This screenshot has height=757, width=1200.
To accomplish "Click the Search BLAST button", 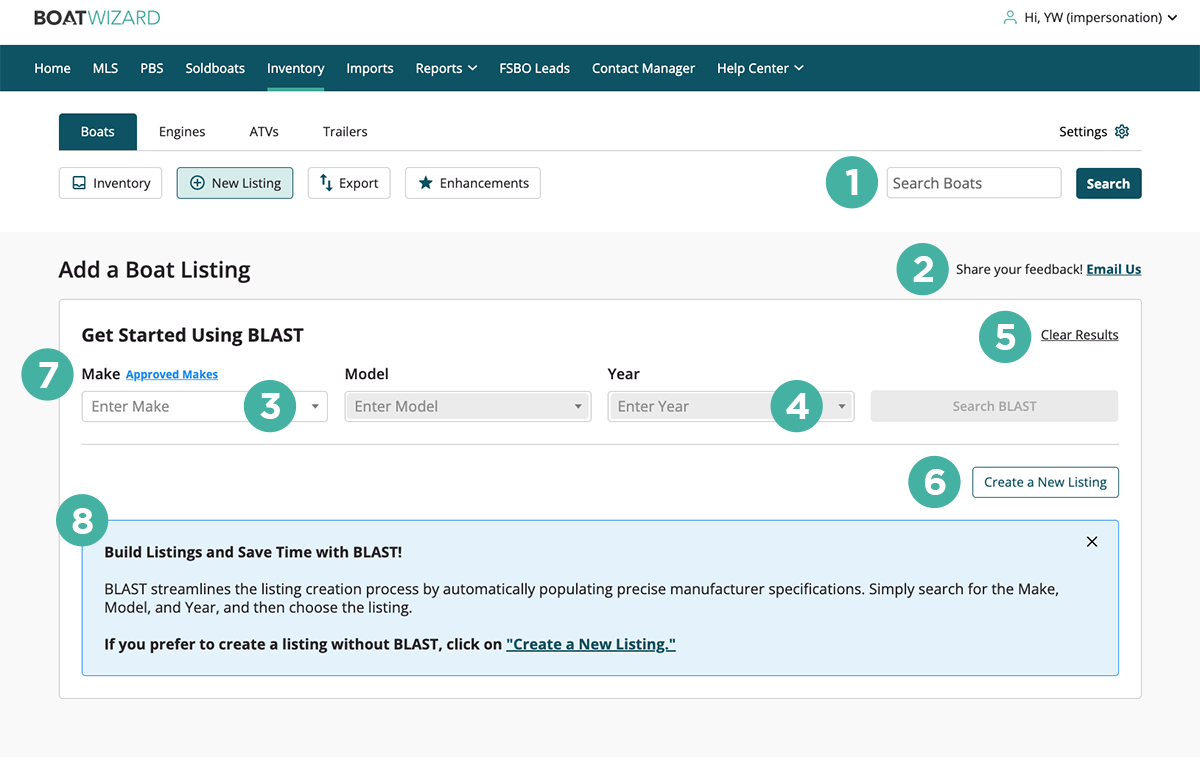I will coord(994,406).
